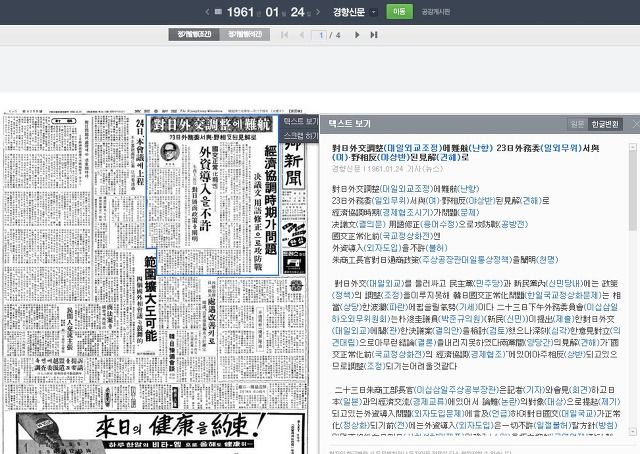Viewport: 640px width, 454px height.
Task: Go to the next page arrow
Action: tap(357, 35)
